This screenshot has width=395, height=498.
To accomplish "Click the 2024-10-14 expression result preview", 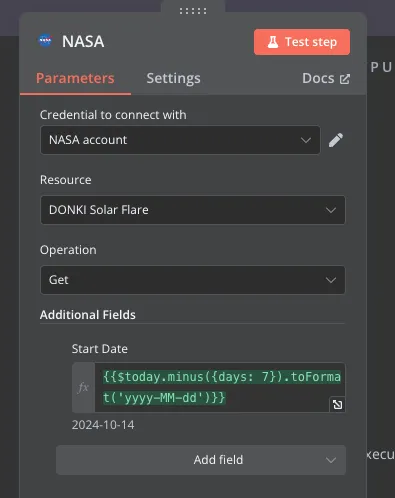I will [103, 425].
